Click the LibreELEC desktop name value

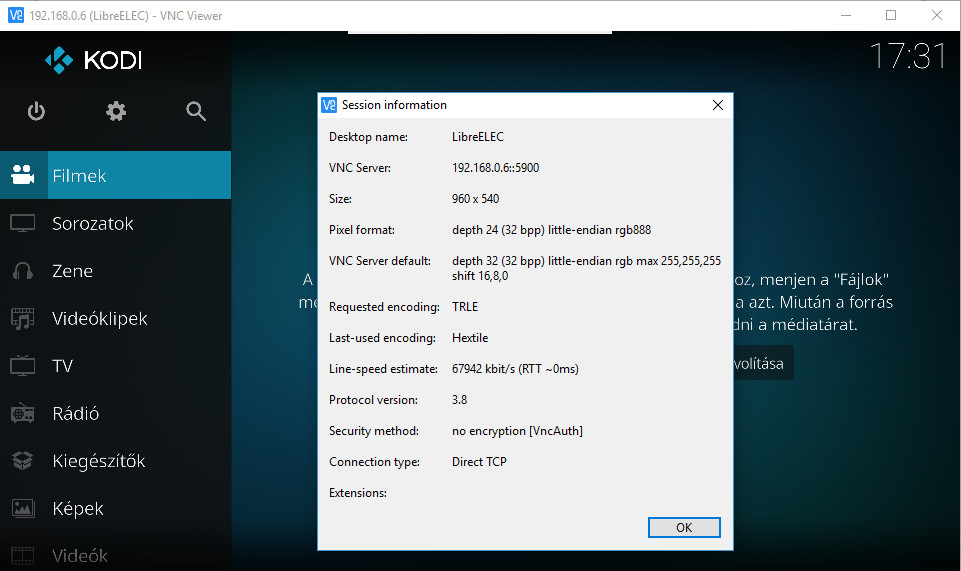tap(477, 137)
